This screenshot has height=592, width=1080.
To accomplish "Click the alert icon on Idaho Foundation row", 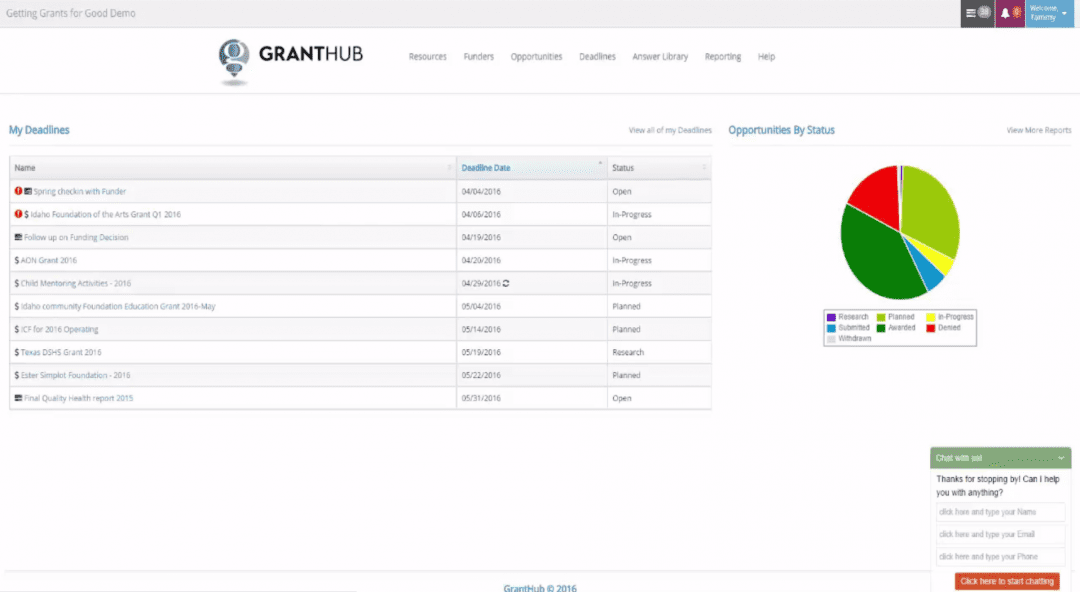I will click(17, 214).
